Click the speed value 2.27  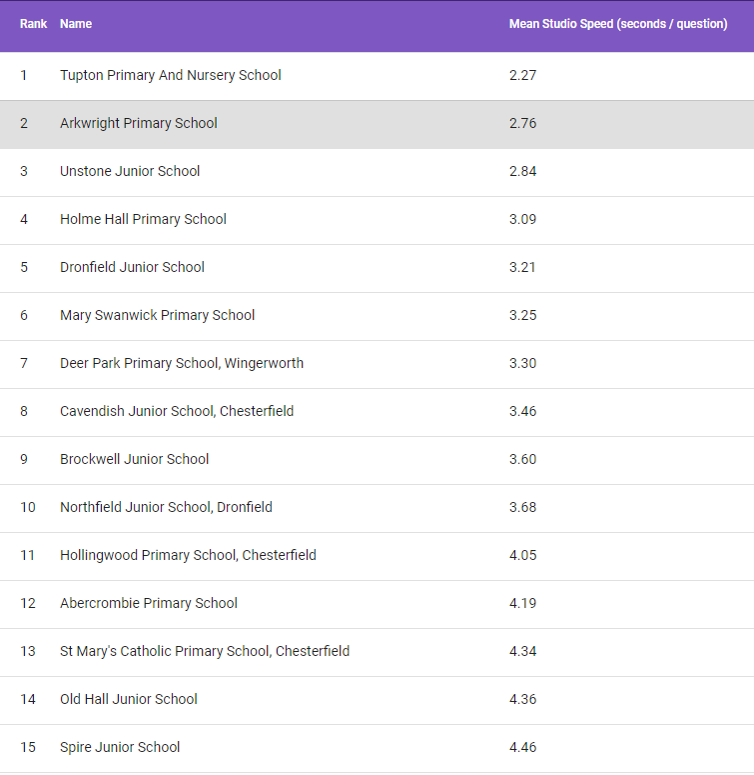click(x=523, y=75)
